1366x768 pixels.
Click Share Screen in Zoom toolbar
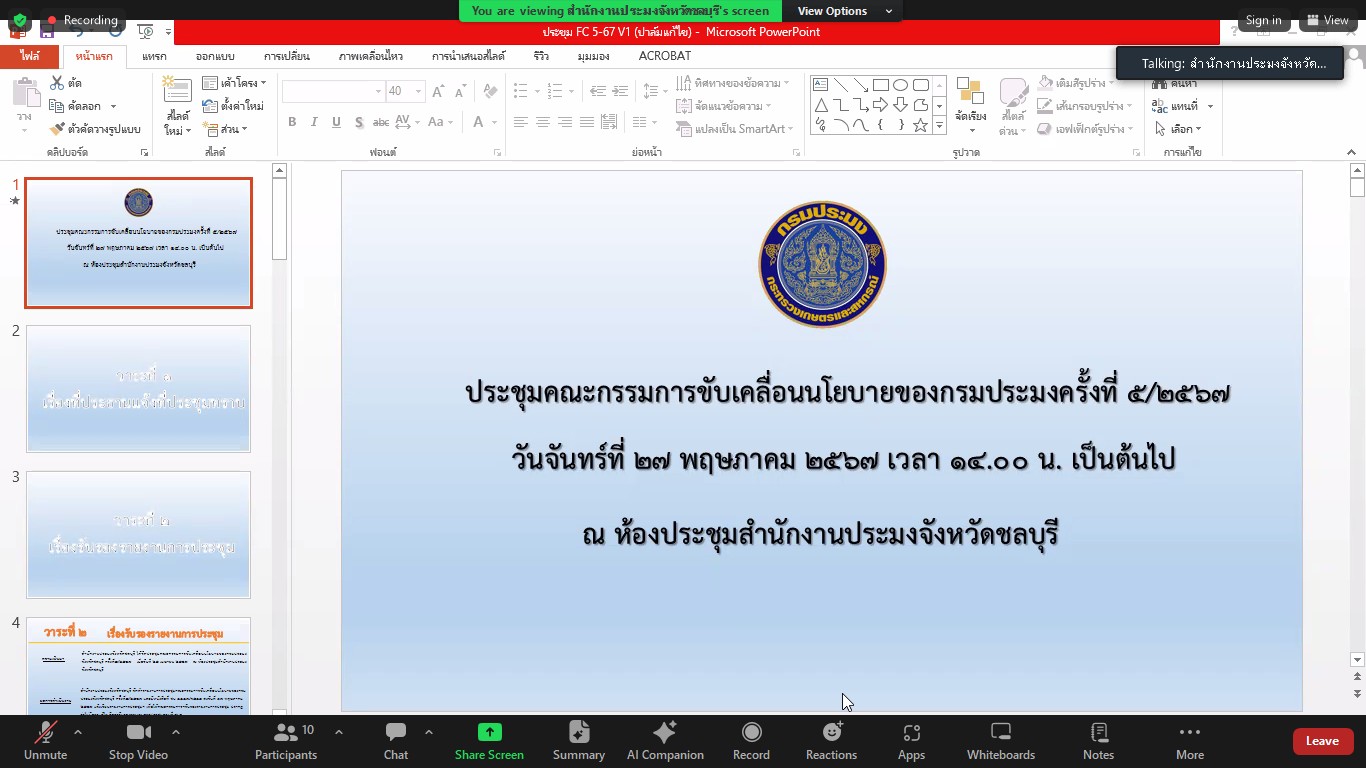489,741
